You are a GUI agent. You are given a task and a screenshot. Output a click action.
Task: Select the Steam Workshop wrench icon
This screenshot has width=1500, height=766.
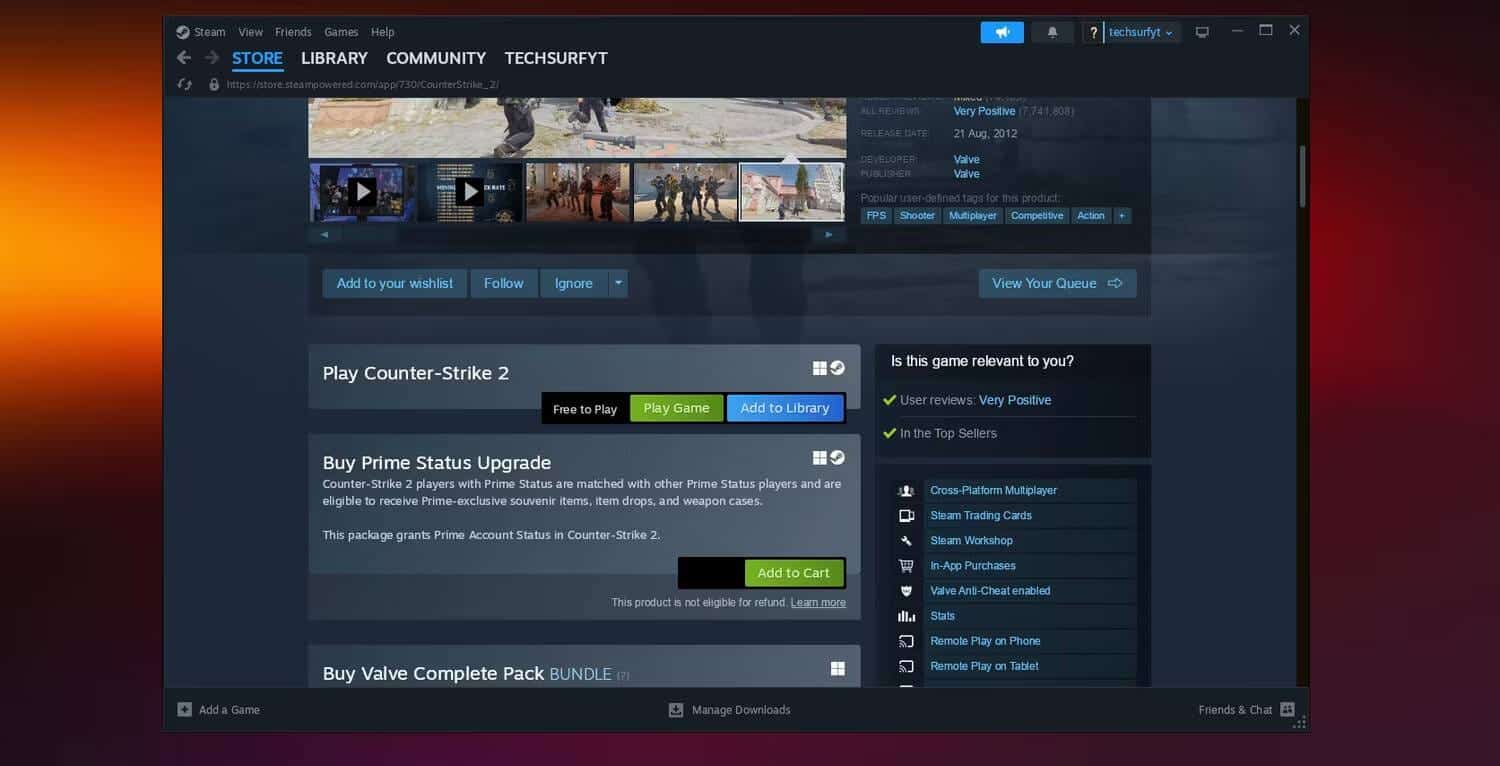[907, 540]
